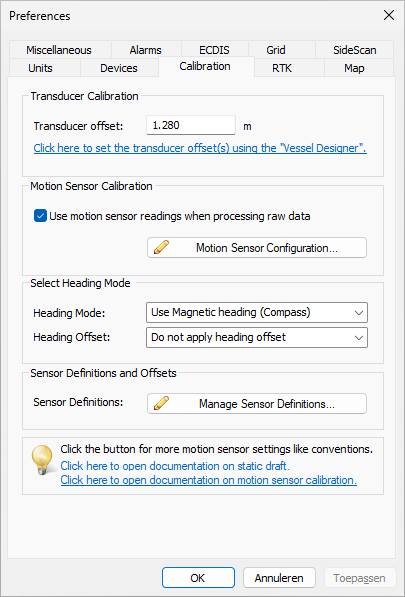Expand the Heading Mode dropdown
Image resolution: width=405 pixels, height=597 pixels.
257,313
